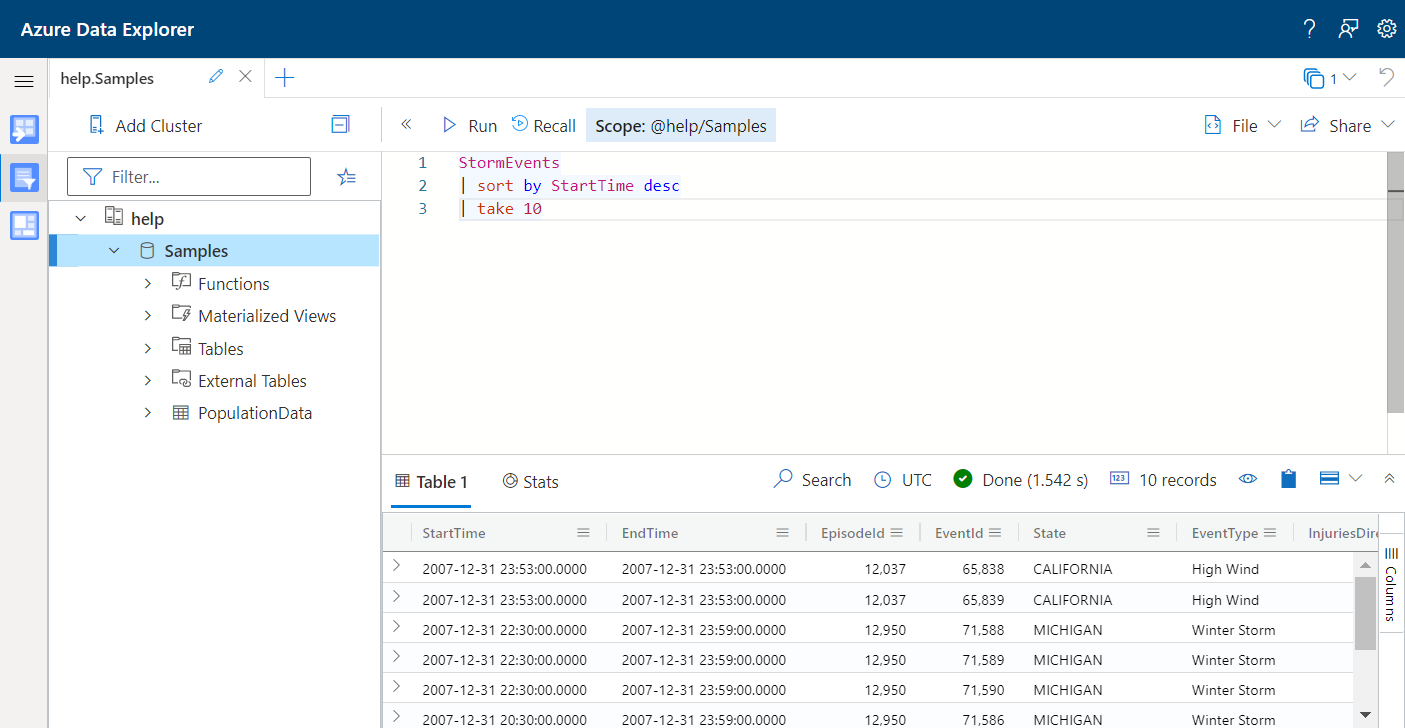Screen dimensions: 1405x728
Task: Select the Tables tree item
Action: (x=221, y=349)
